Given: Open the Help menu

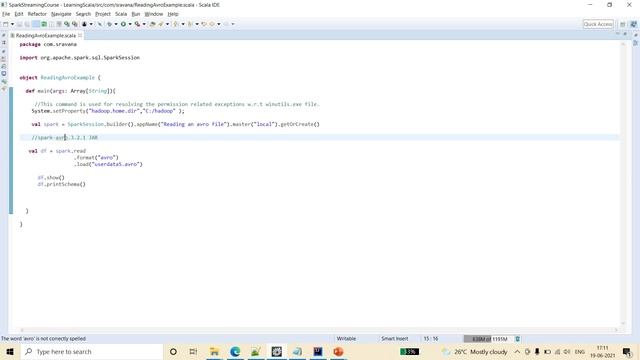Looking at the screenshot, I should (x=173, y=14).
